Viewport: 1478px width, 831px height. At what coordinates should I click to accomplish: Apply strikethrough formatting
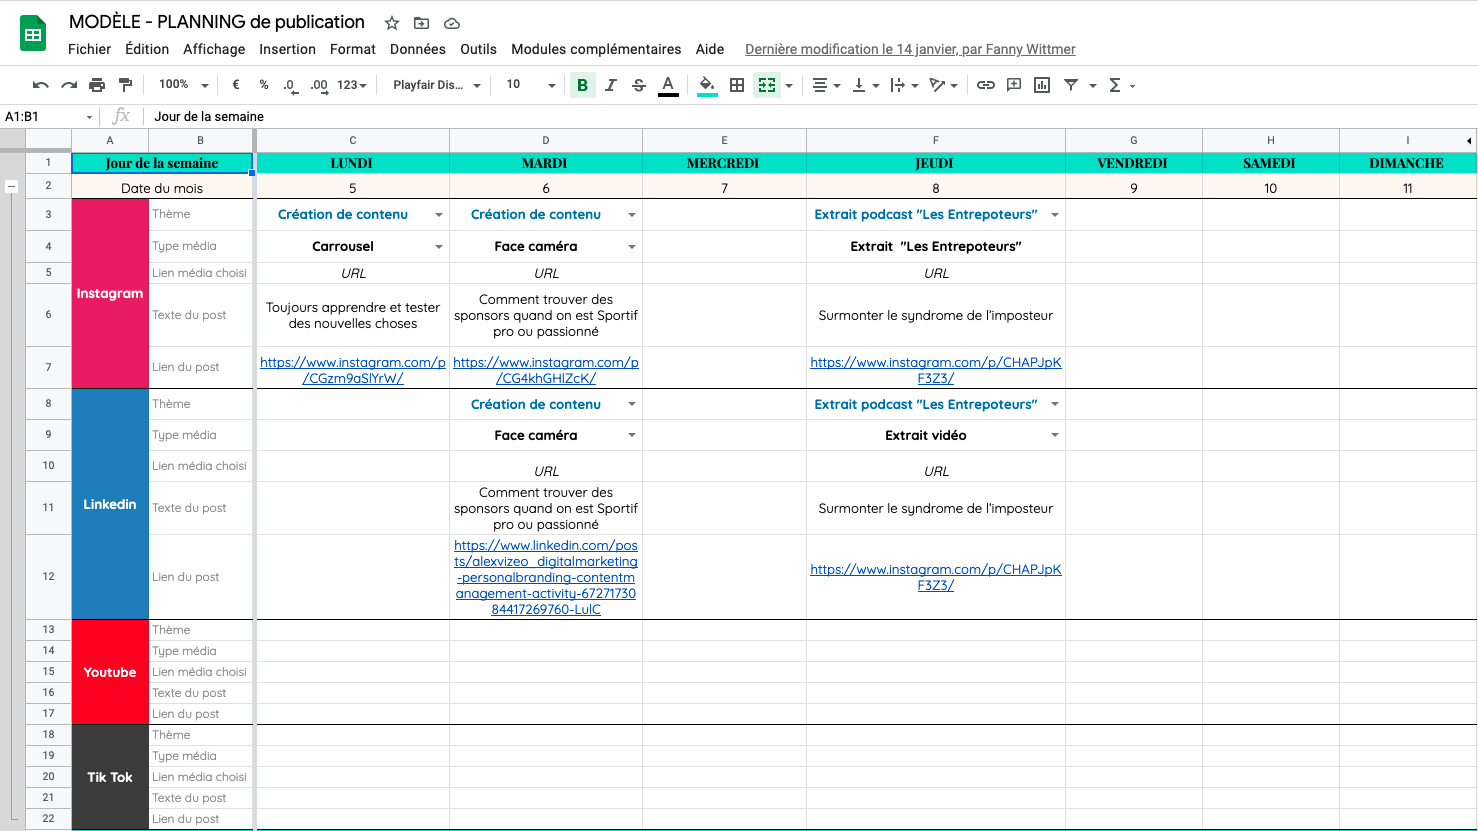pos(639,85)
